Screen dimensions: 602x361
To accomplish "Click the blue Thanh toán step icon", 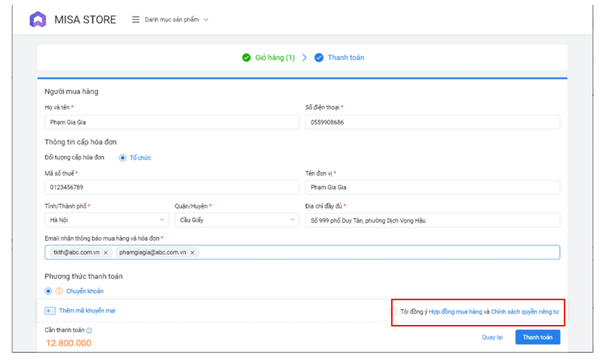I will tap(319, 58).
